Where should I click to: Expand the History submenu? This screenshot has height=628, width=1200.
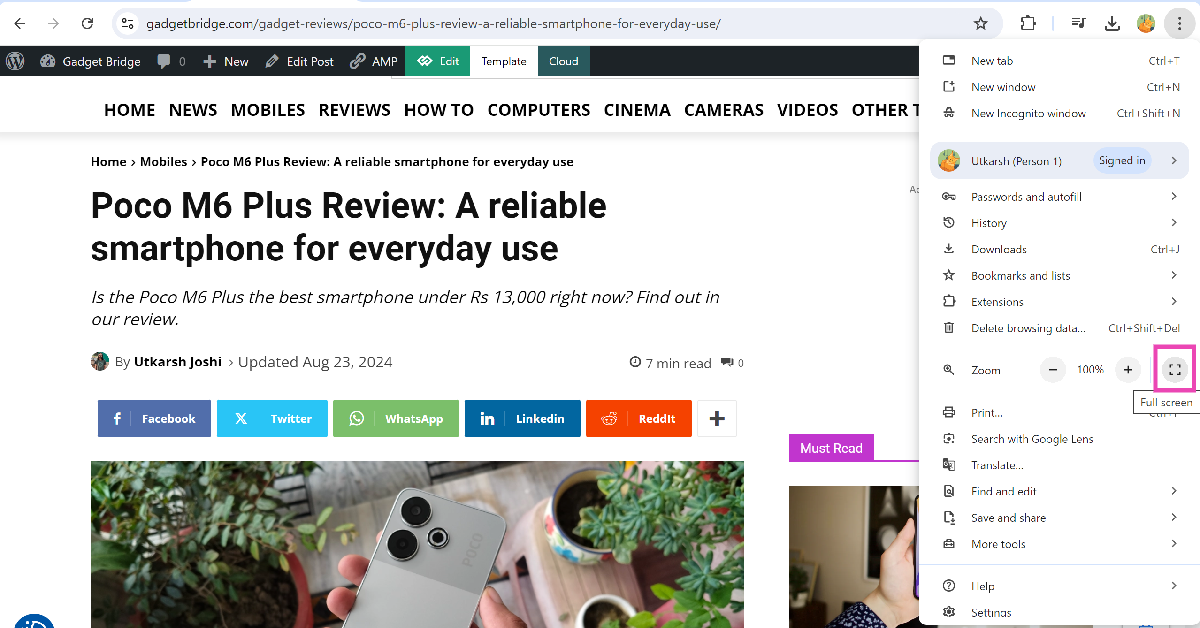coord(1061,223)
